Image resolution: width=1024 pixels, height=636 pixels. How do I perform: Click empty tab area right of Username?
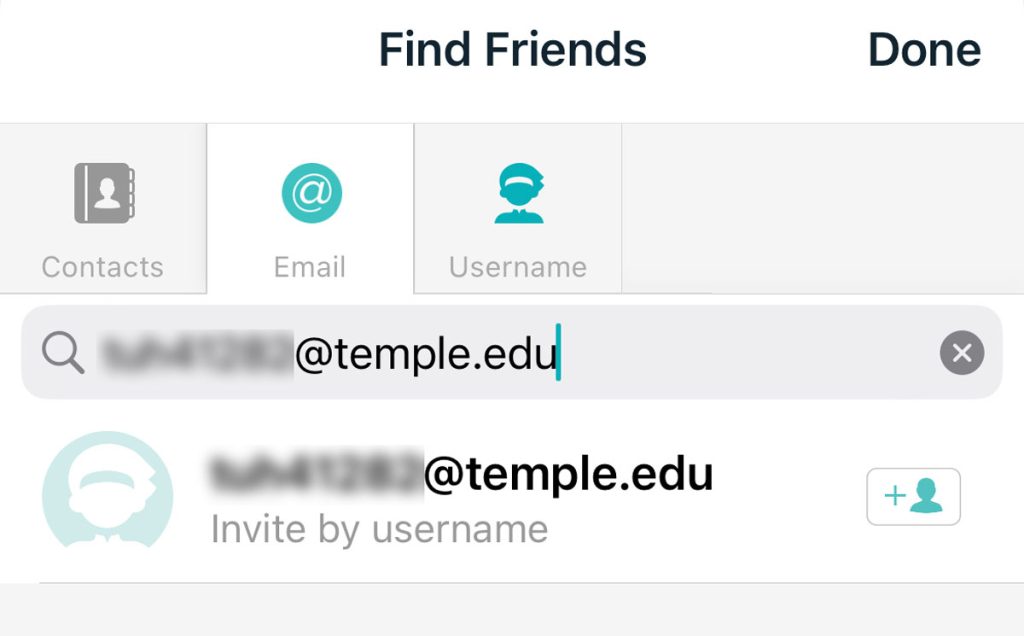[x=820, y=208]
